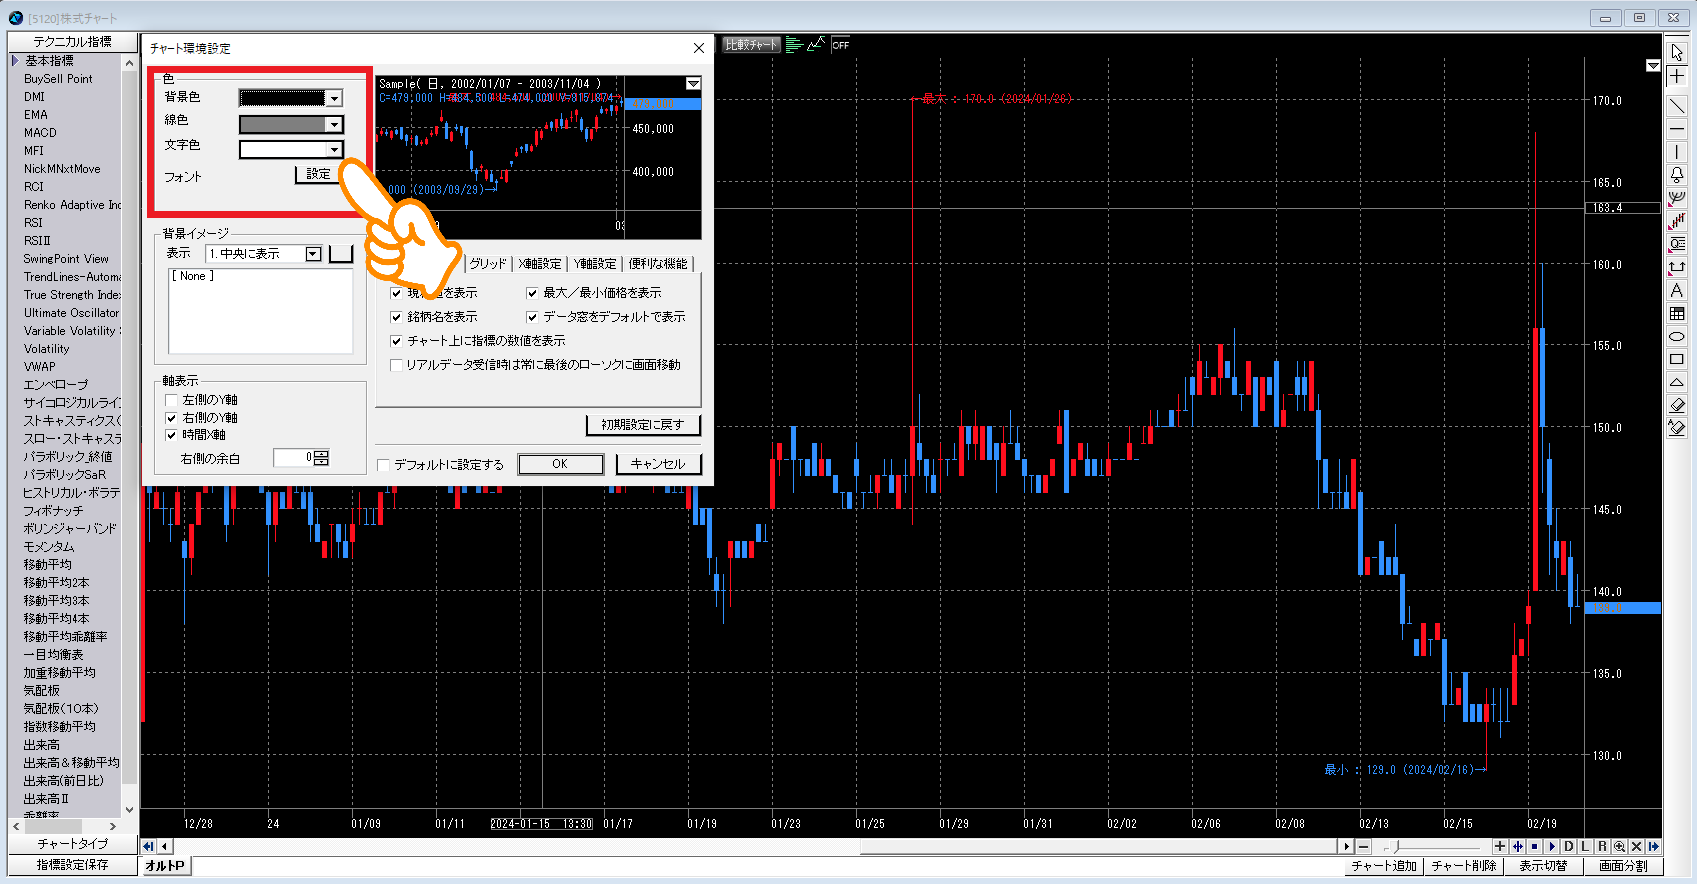Image resolution: width=1697 pixels, height=884 pixels.
Task: Select the fan lines tool
Action: tap(1677, 198)
